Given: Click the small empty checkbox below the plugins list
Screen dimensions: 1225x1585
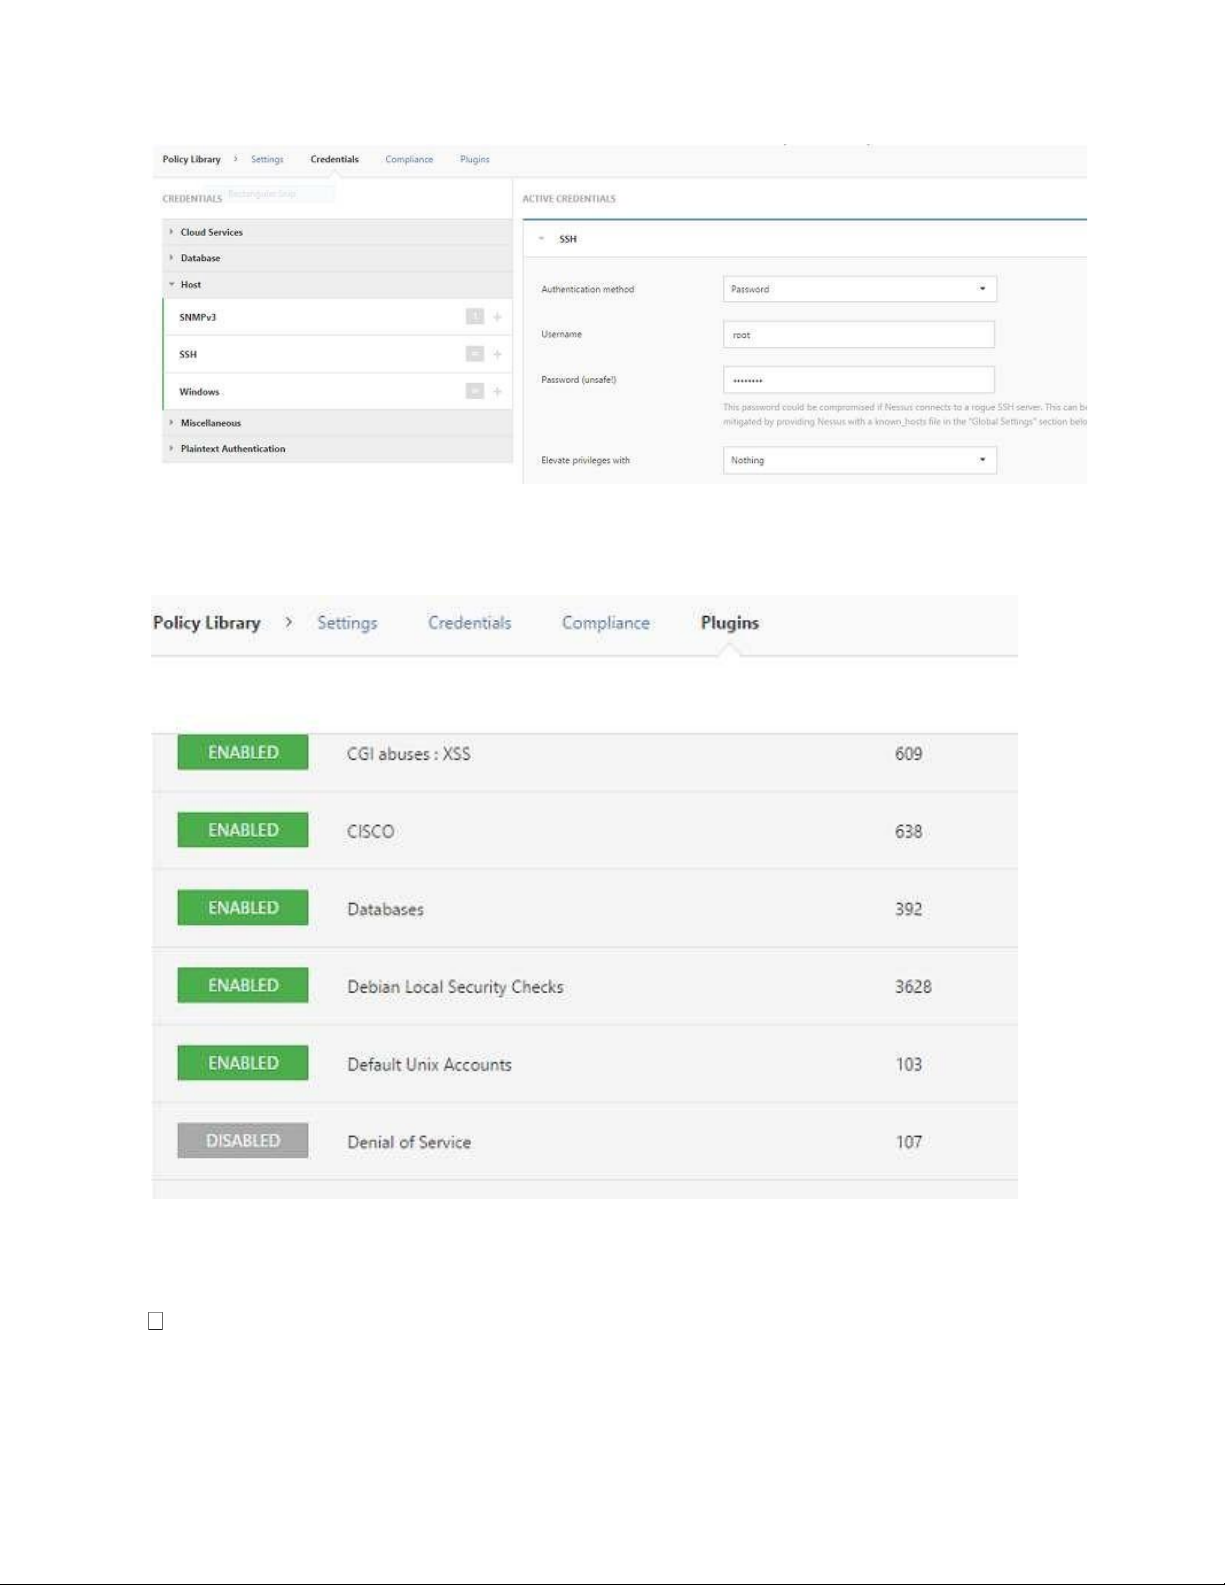Looking at the screenshot, I should tap(155, 1321).
